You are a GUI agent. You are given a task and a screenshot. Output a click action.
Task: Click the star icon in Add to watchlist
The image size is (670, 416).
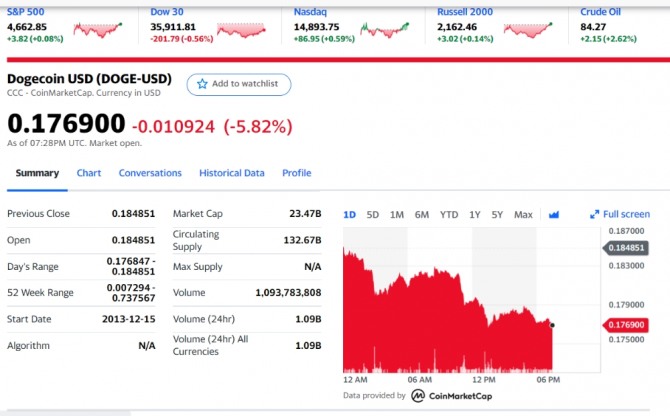tap(202, 84)
